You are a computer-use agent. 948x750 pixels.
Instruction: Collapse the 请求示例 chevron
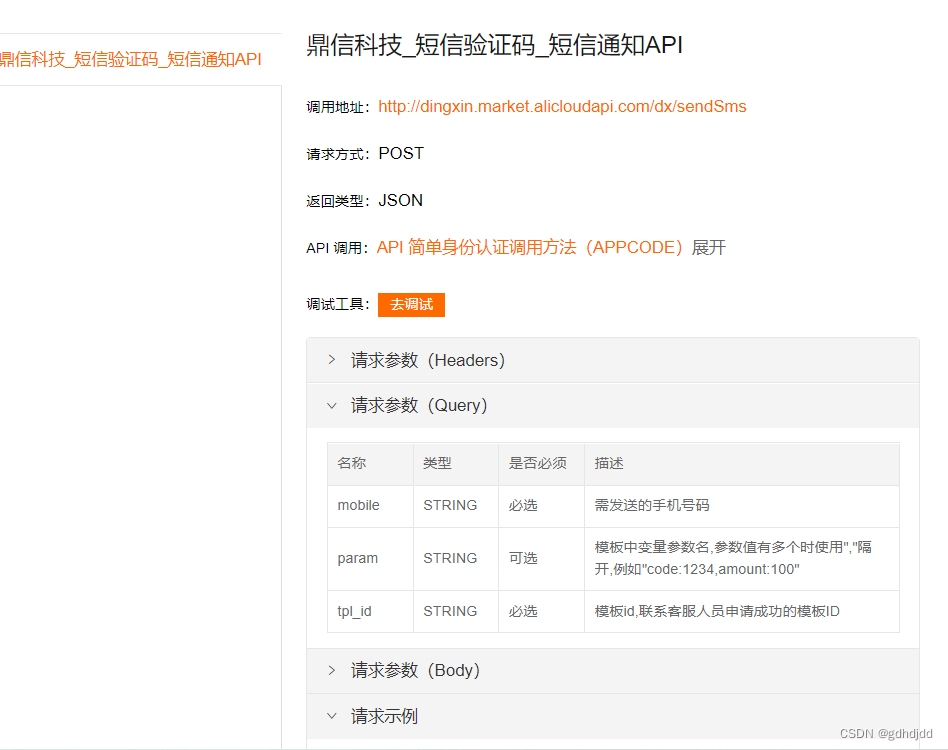331,716
